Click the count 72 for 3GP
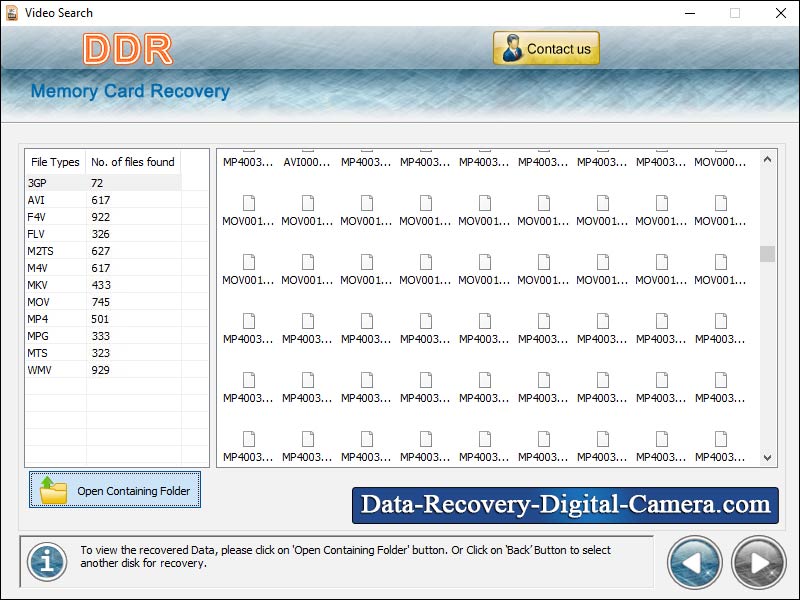 [97, 183]
